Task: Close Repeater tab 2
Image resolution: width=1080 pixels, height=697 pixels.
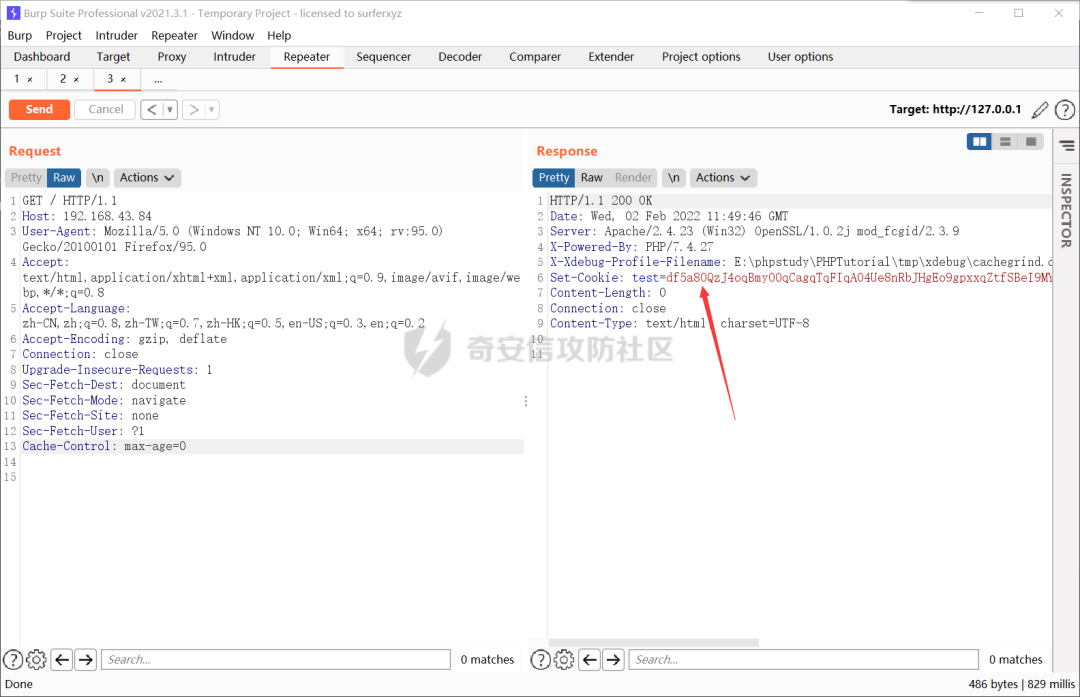Action: click(x=76, y=80)
